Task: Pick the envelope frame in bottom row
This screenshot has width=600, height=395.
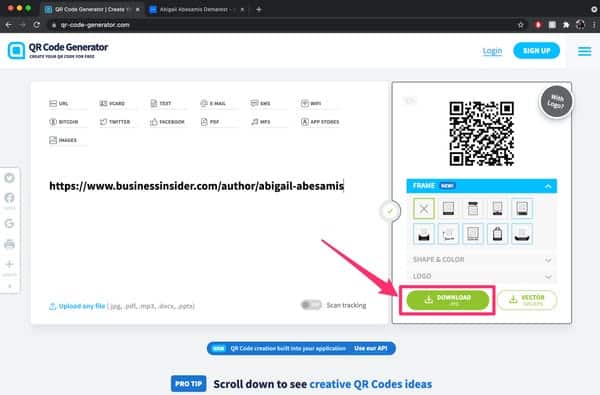Action: tap(424, 234)
